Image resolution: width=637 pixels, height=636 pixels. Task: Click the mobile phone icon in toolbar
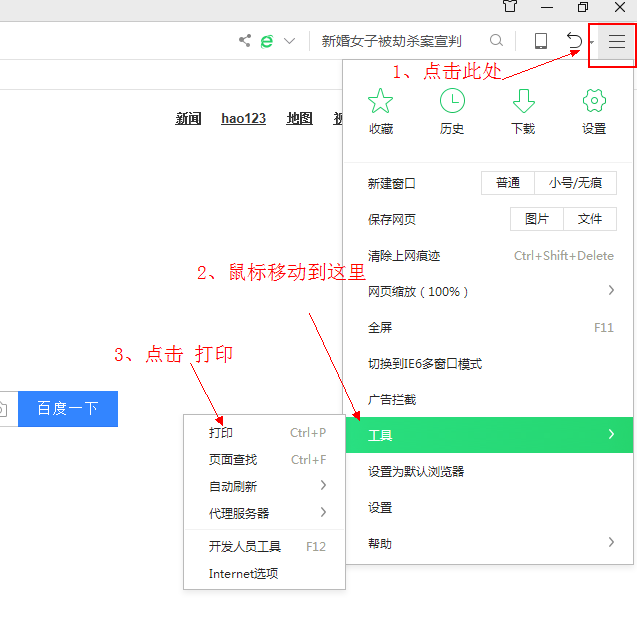[x=541, y=41]
